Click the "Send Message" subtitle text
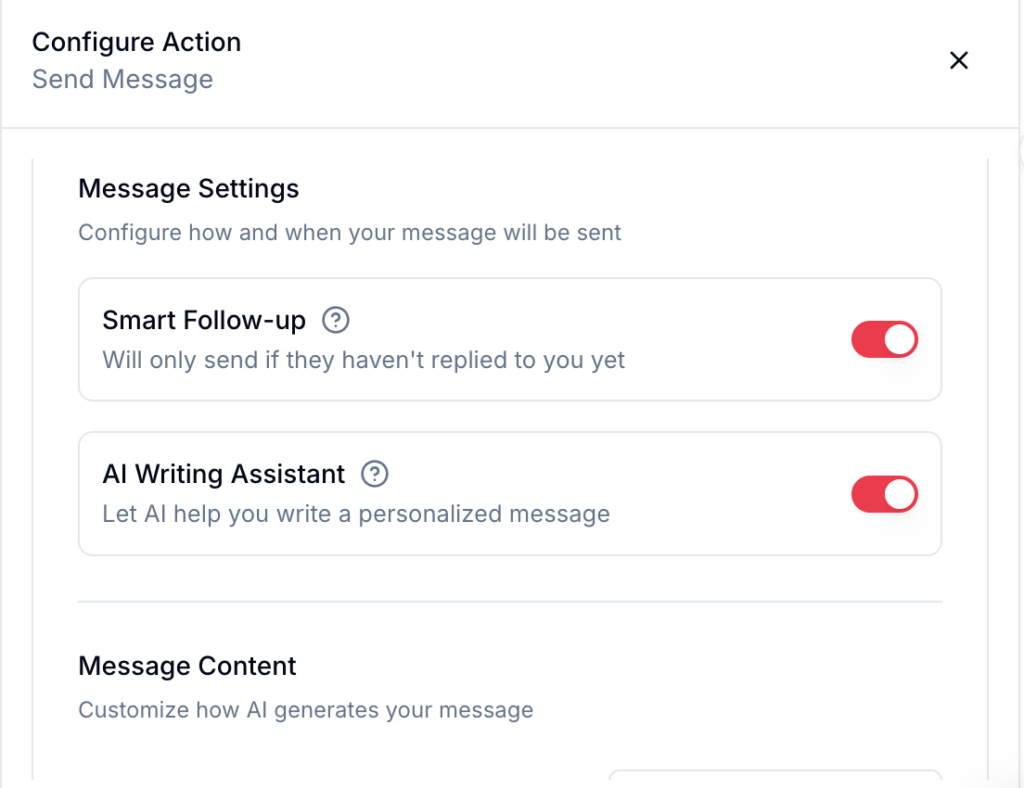The image size is (1024, 788). (x=122, y=80)
